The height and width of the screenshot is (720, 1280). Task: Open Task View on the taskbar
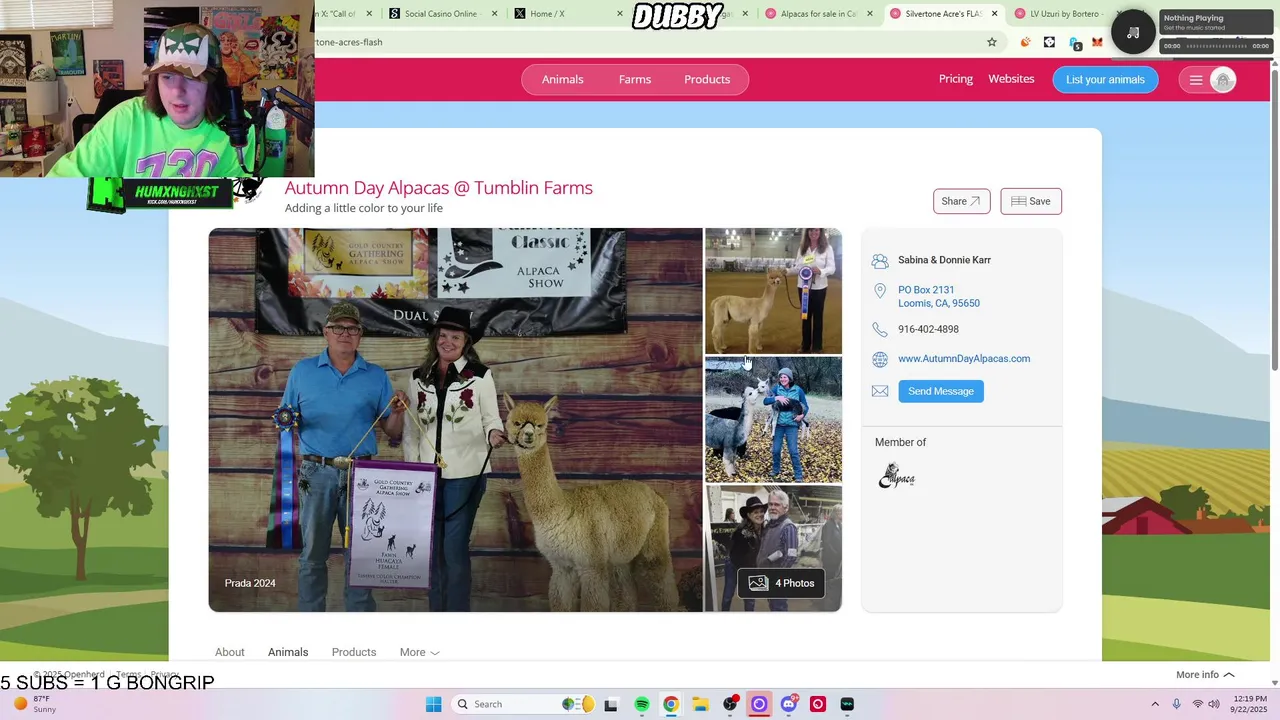click(610, 704)
